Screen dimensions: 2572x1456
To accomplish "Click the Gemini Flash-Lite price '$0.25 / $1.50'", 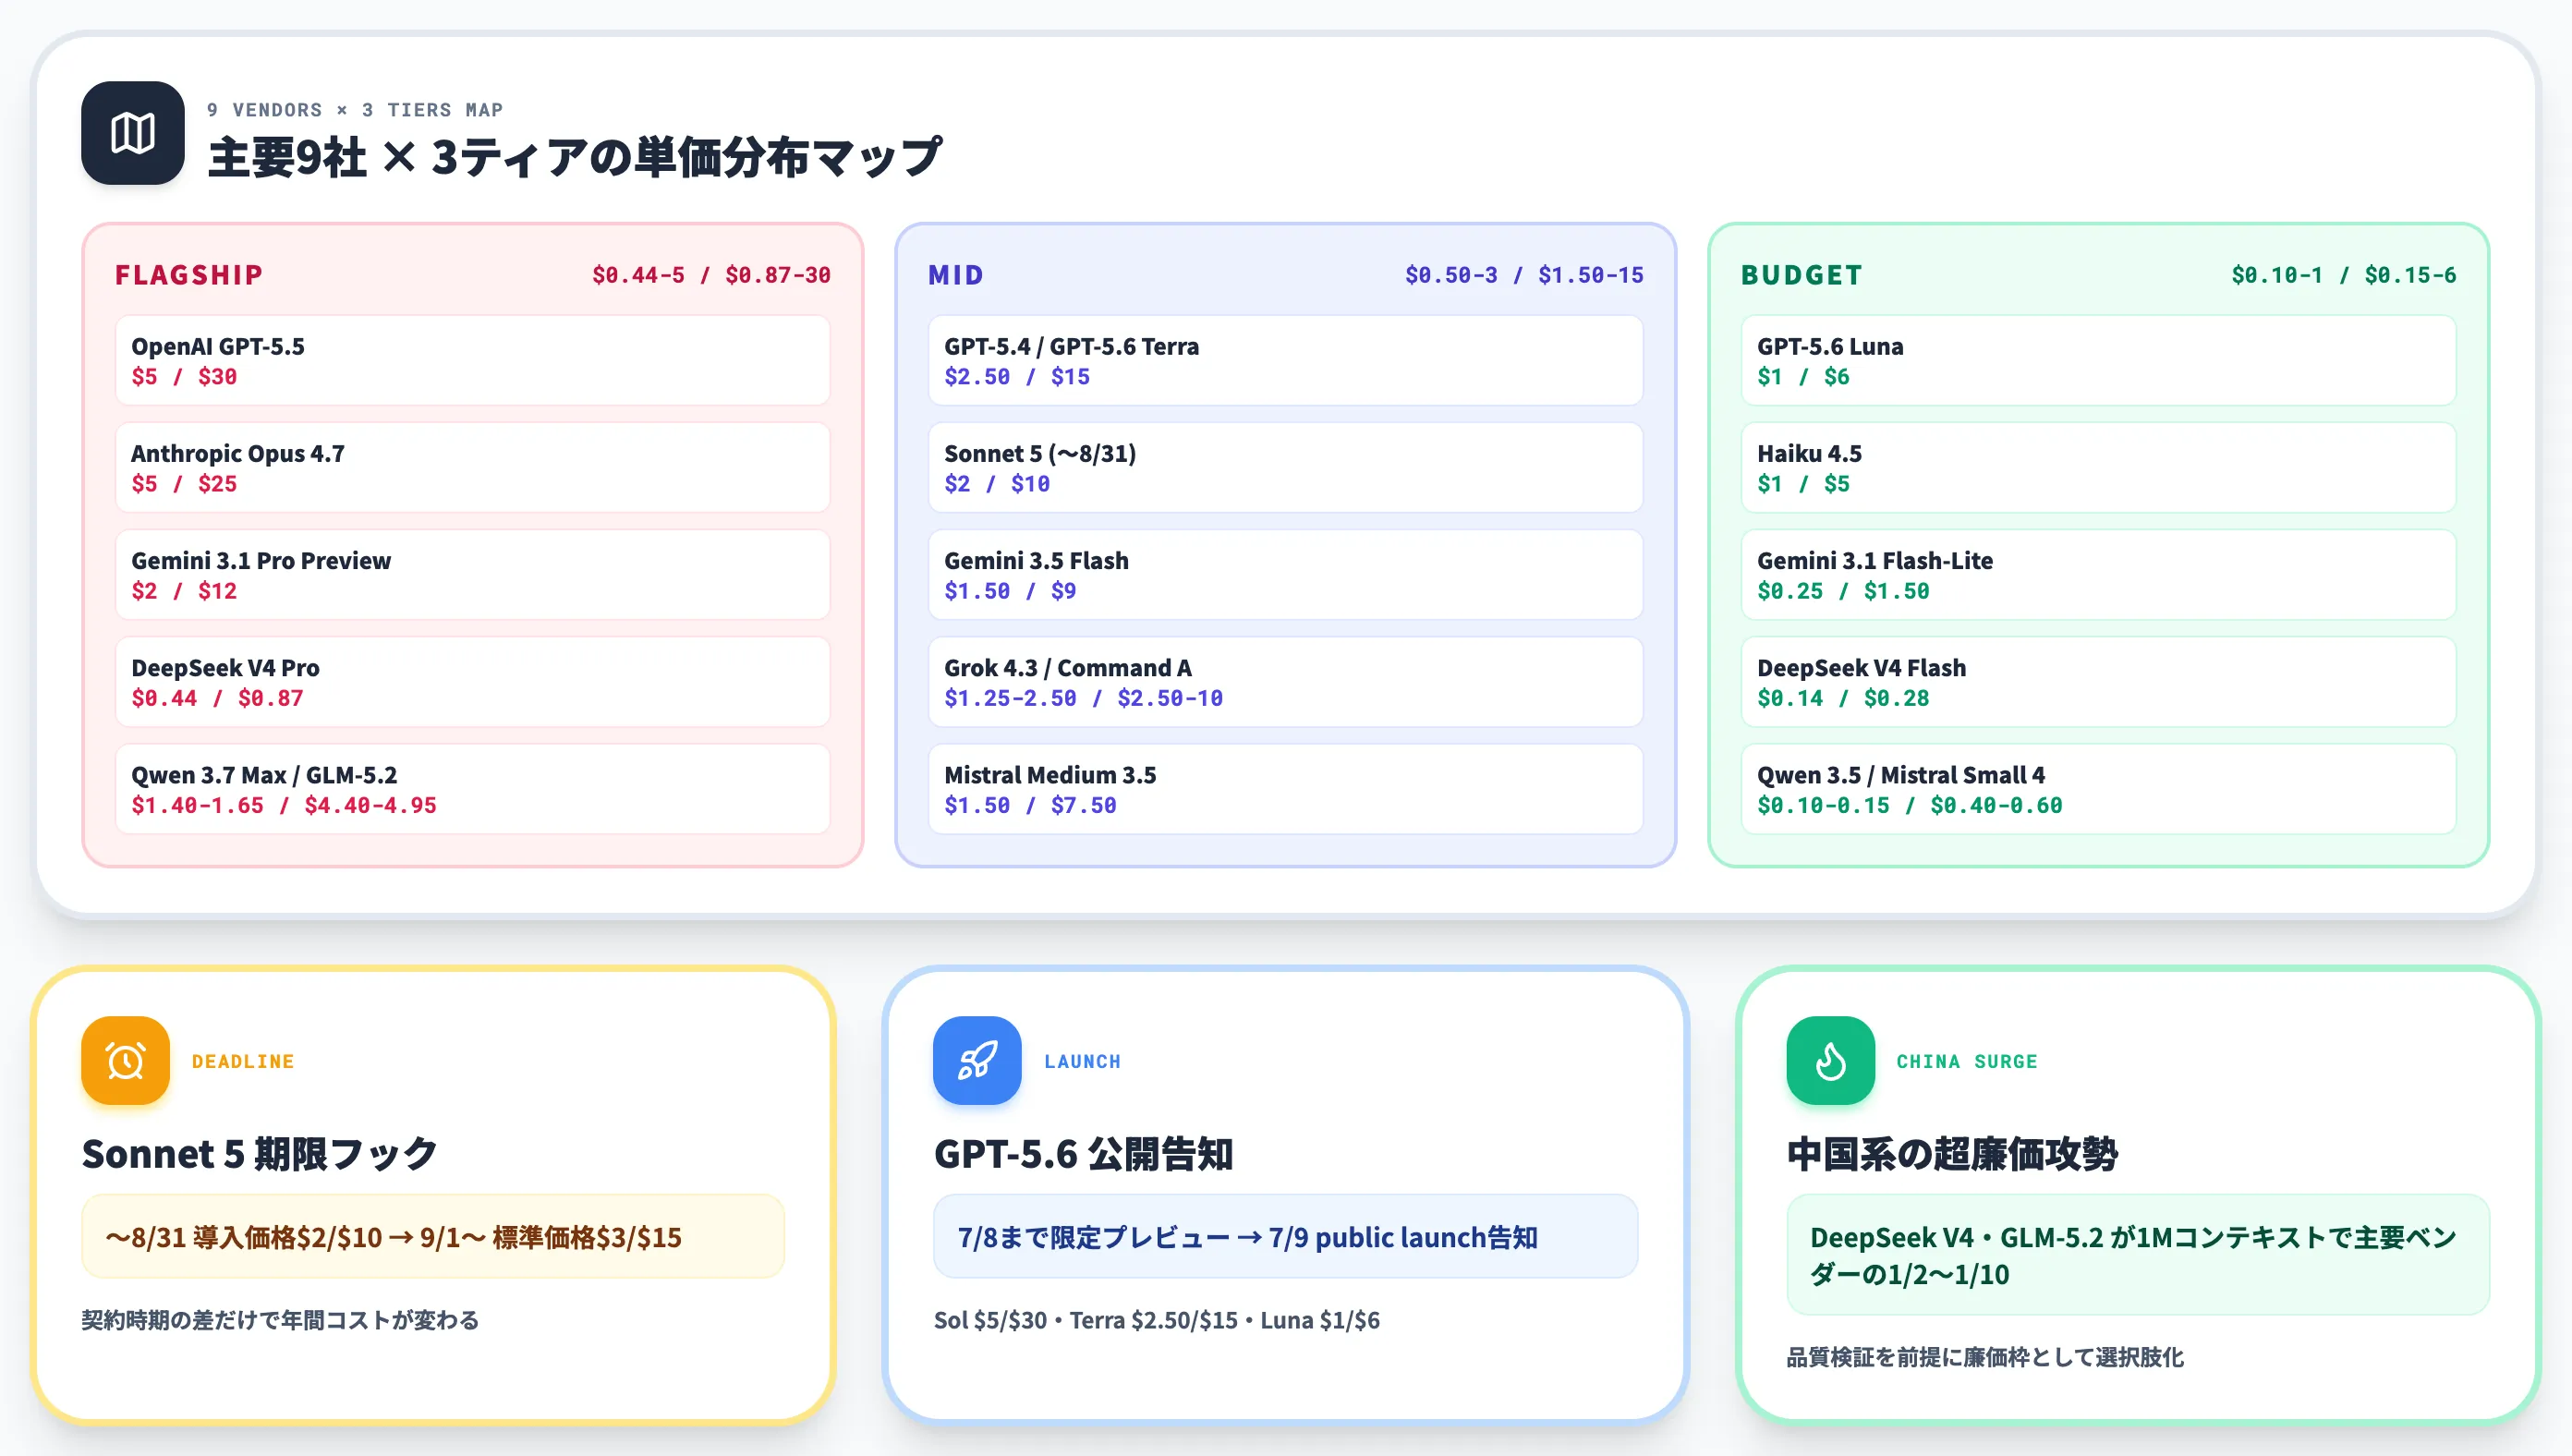I will click(x=1843, y=591).
